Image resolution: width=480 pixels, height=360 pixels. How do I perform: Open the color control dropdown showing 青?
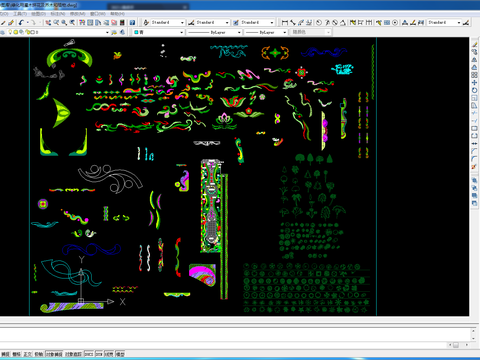click(158, 32)
